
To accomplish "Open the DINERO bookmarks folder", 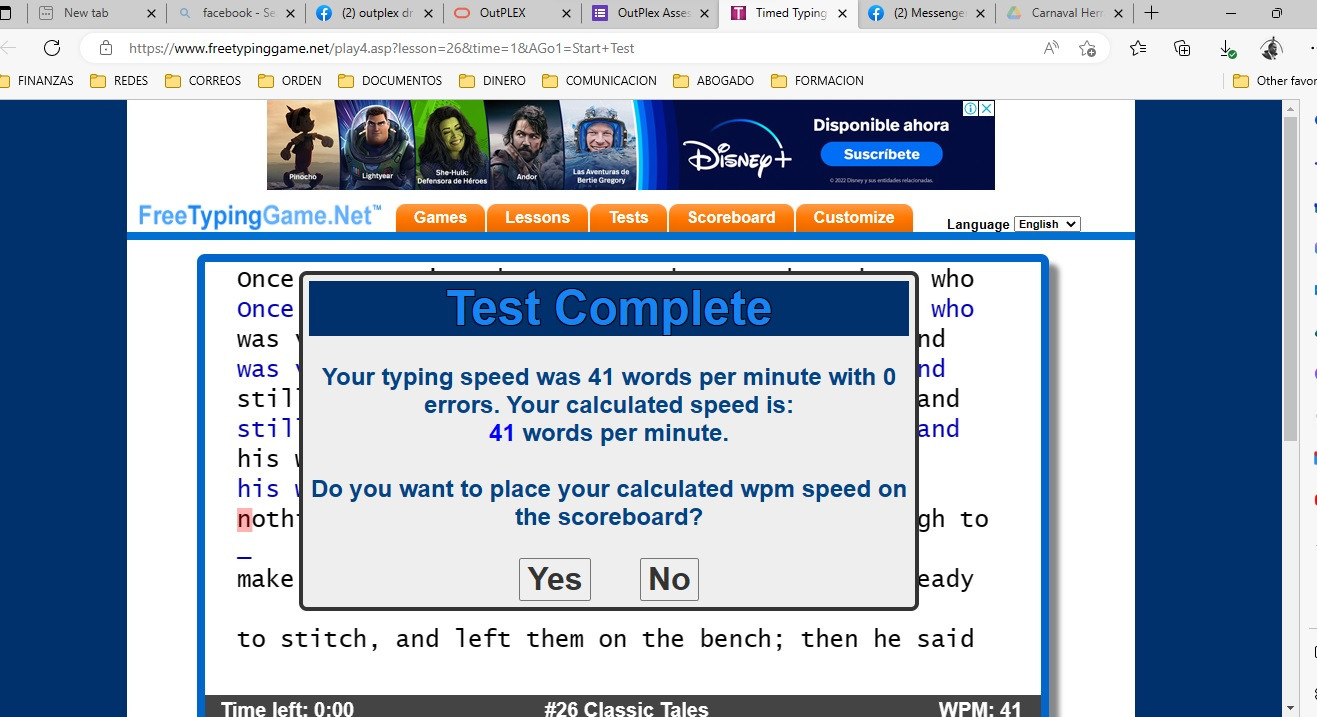I will (492, 81).
